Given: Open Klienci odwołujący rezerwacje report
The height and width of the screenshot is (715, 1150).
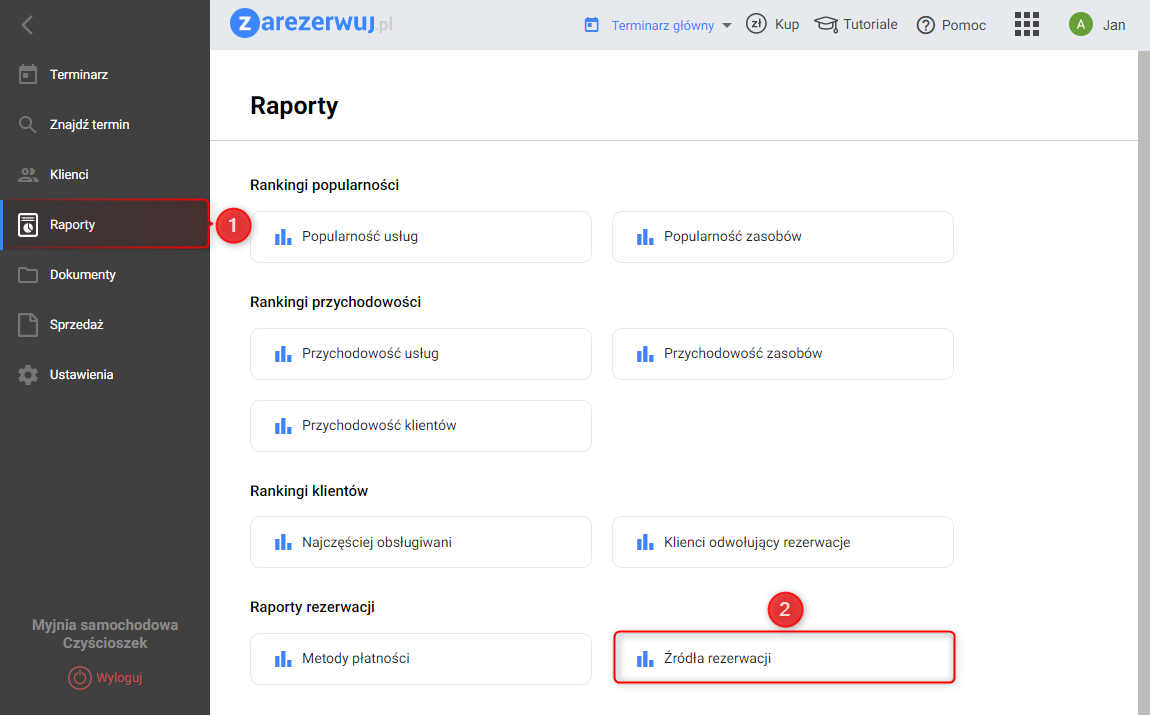Looking at the screenshot, I should [x=783, y=542].
